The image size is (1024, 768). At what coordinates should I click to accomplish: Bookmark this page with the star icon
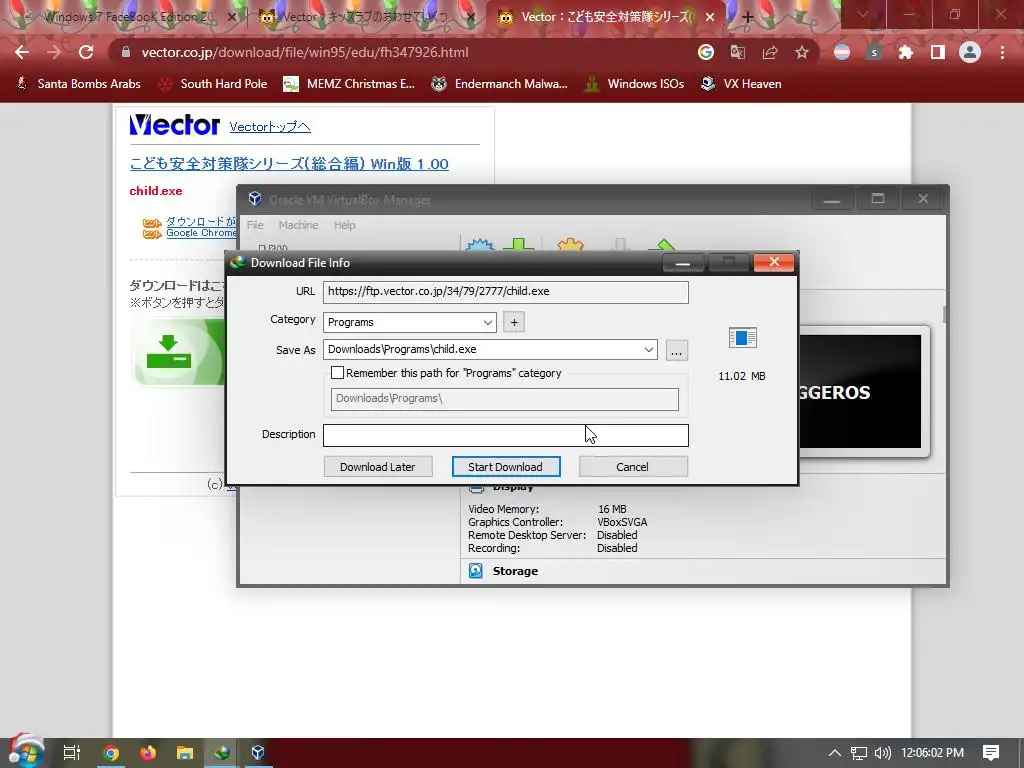point(801,52)
